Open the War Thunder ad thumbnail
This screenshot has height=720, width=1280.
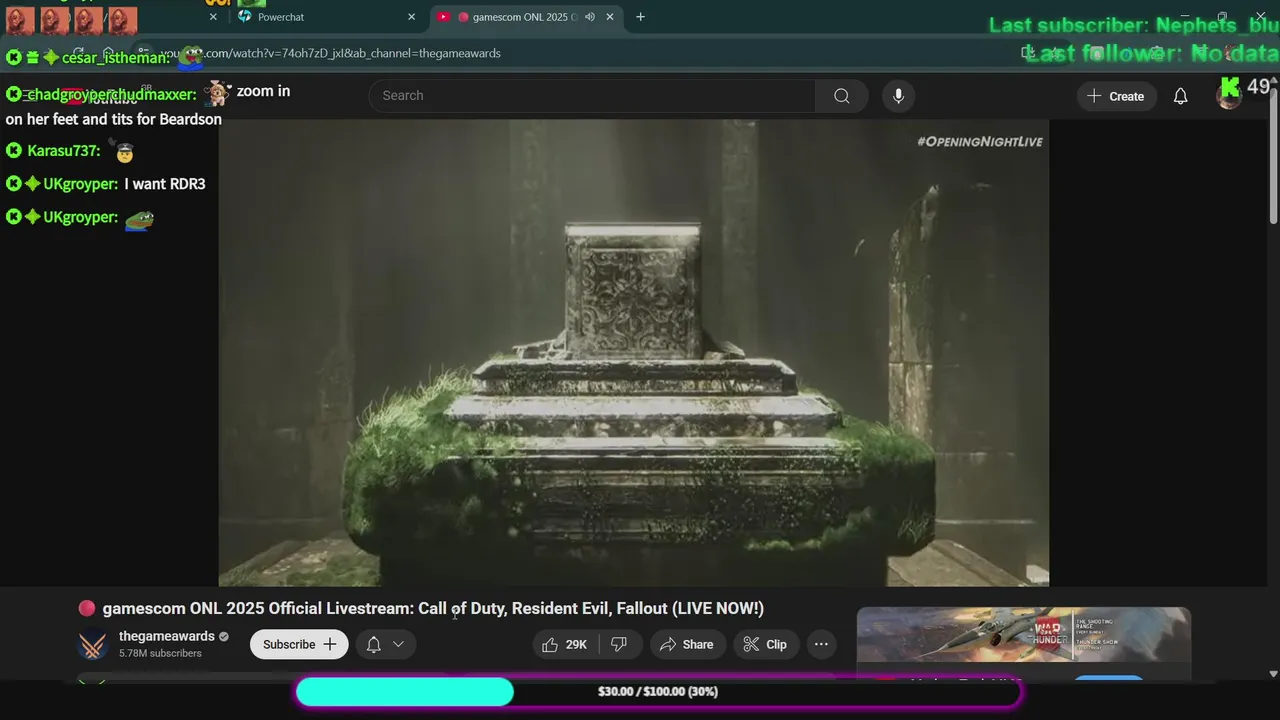coord(1024,635)
